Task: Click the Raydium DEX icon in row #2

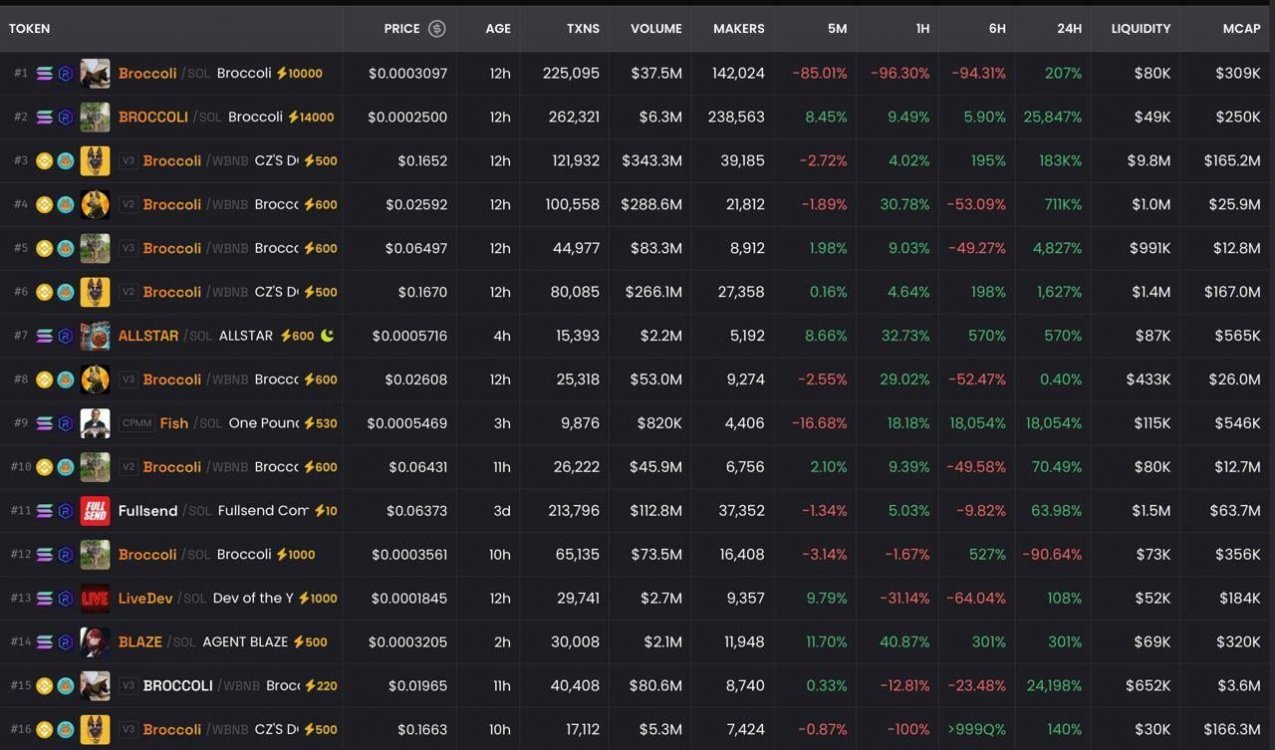Action: (x=65, y=118)
